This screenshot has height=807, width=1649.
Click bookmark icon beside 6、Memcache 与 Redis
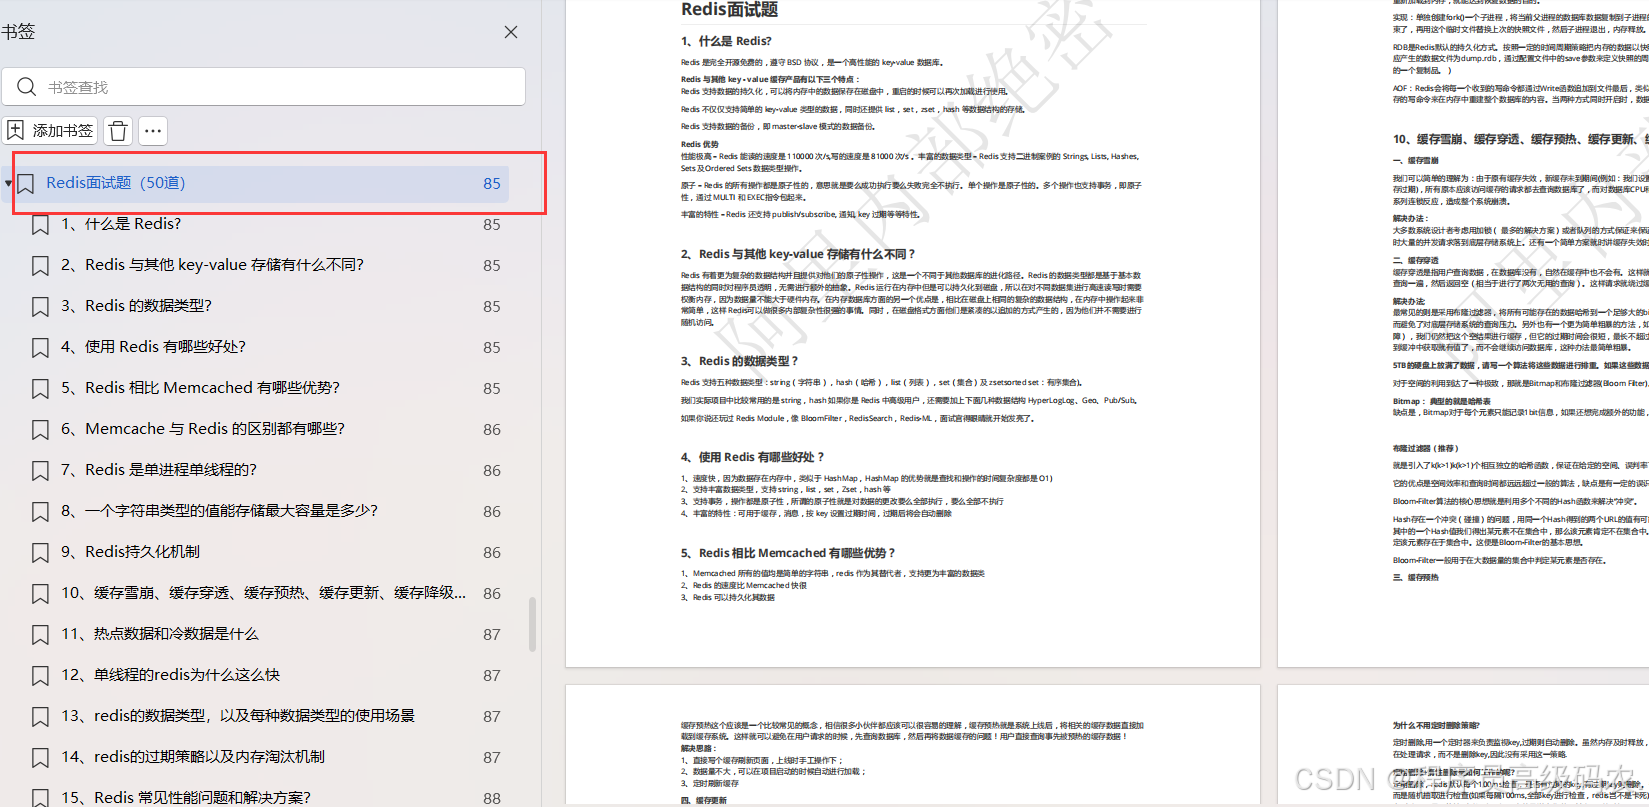pyautogui.click(x=40, y=430)
